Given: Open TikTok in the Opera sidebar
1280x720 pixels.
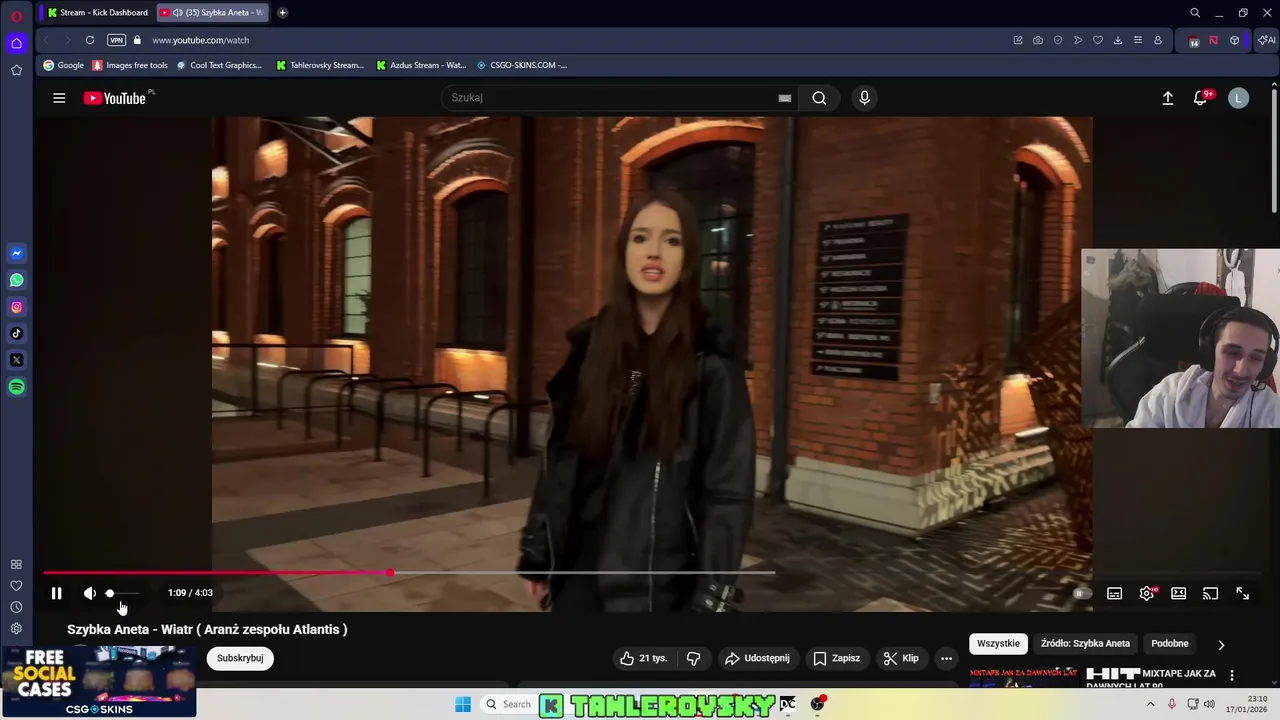Looking at the screenshot, I should click(16, 333).
